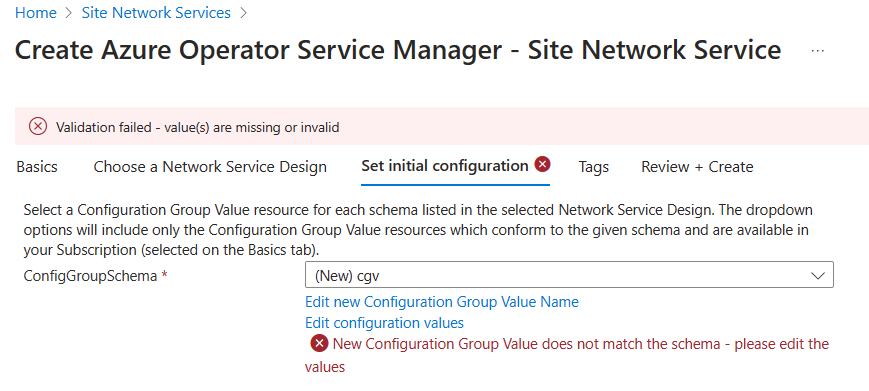Click the validation failed error icon in banner
The height and width of the screenshot is (391, 869).
coord(38,127)
